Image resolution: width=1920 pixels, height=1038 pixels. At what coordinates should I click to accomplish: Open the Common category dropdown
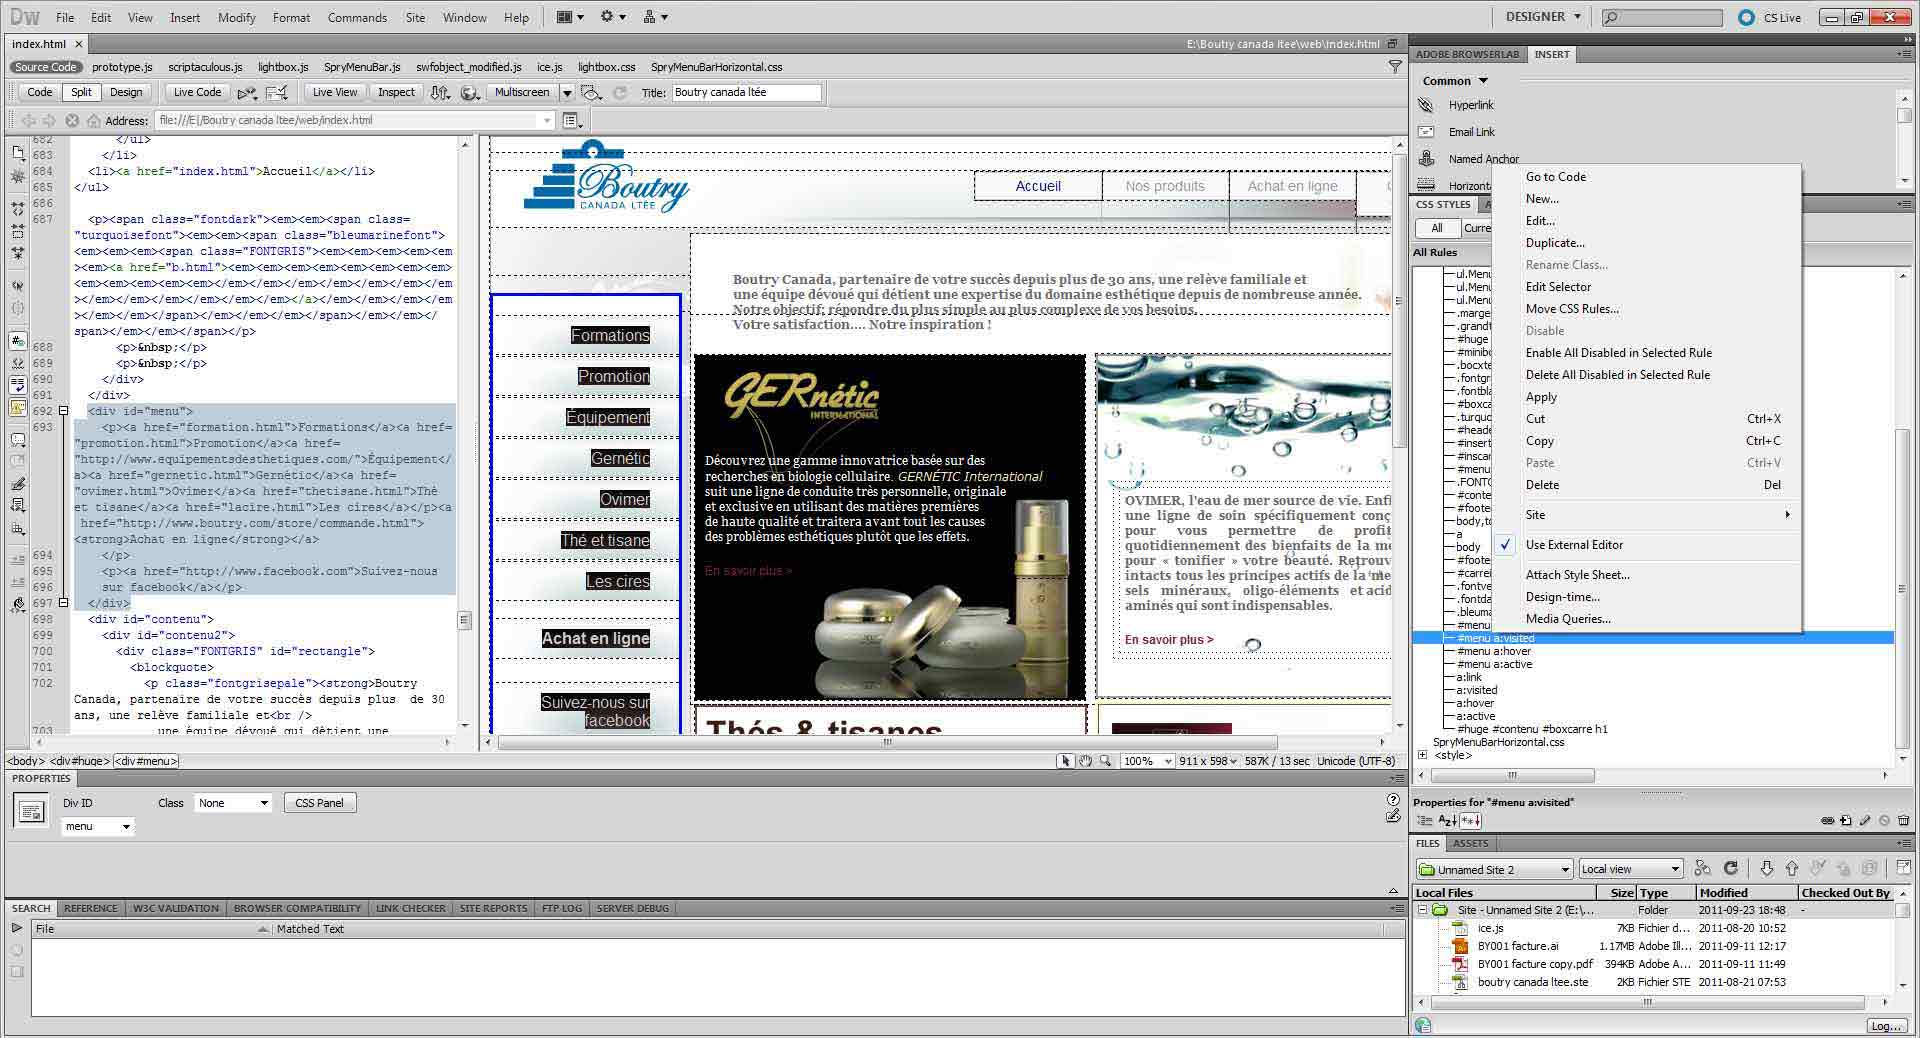coord(1455,81)
